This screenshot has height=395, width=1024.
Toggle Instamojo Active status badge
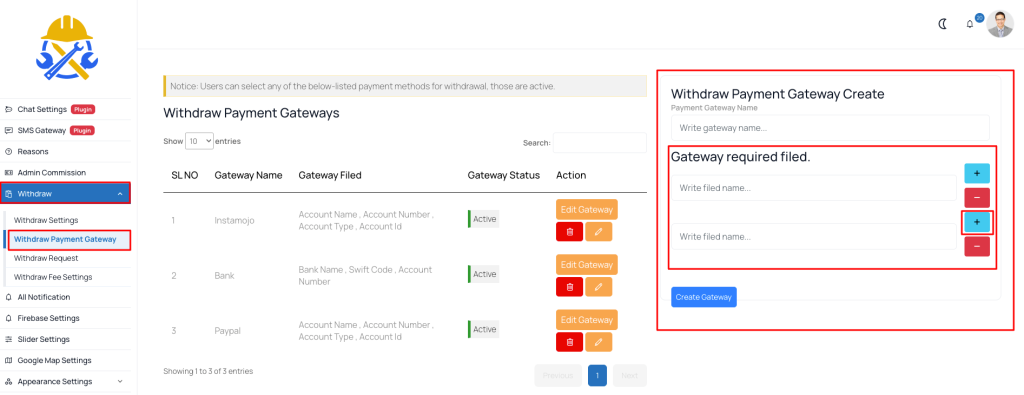pyautogui.click(x=483, y=219)
